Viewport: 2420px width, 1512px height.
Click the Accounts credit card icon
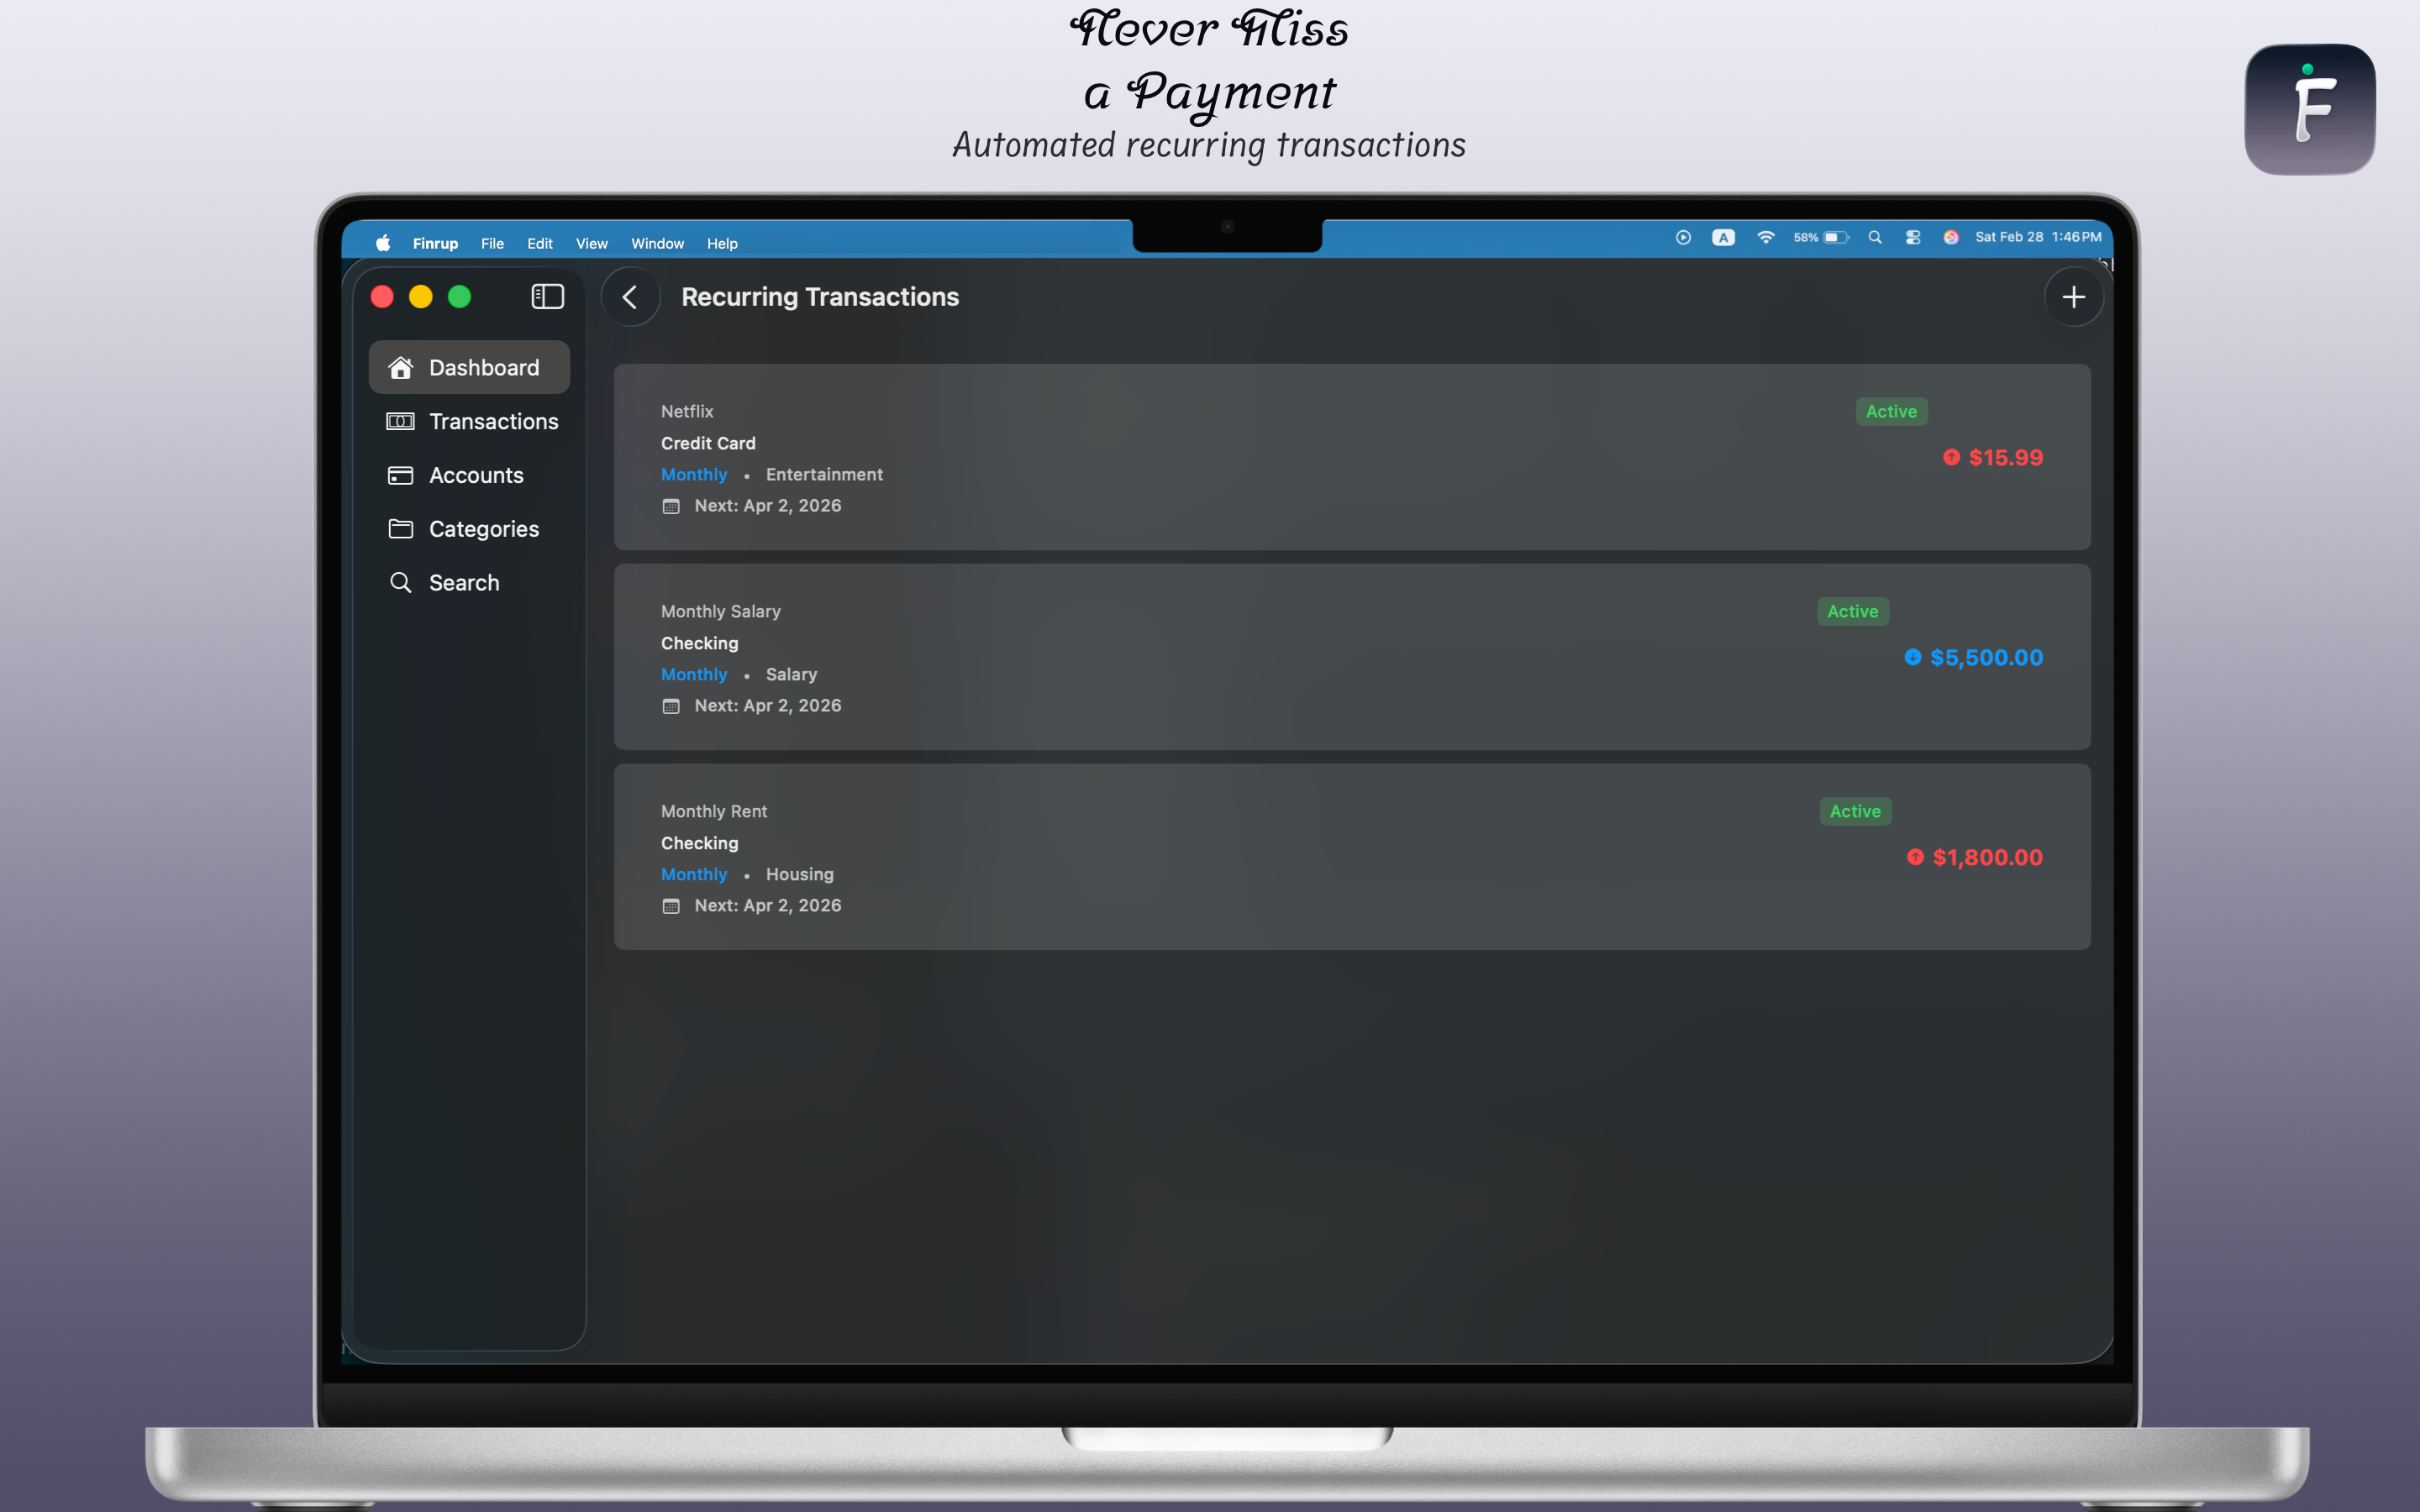(x=401, y=475)
